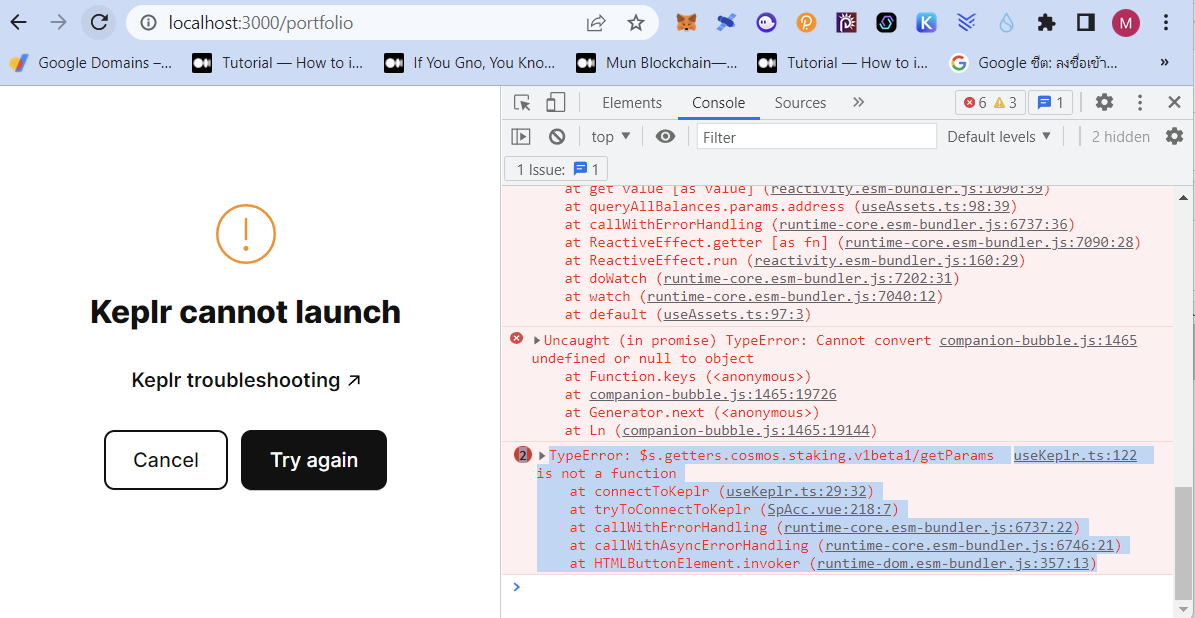The image size is (1195, 618).
Task: Switch to the Elements tab
Action: pyautogui.click(x=632, y=103)
